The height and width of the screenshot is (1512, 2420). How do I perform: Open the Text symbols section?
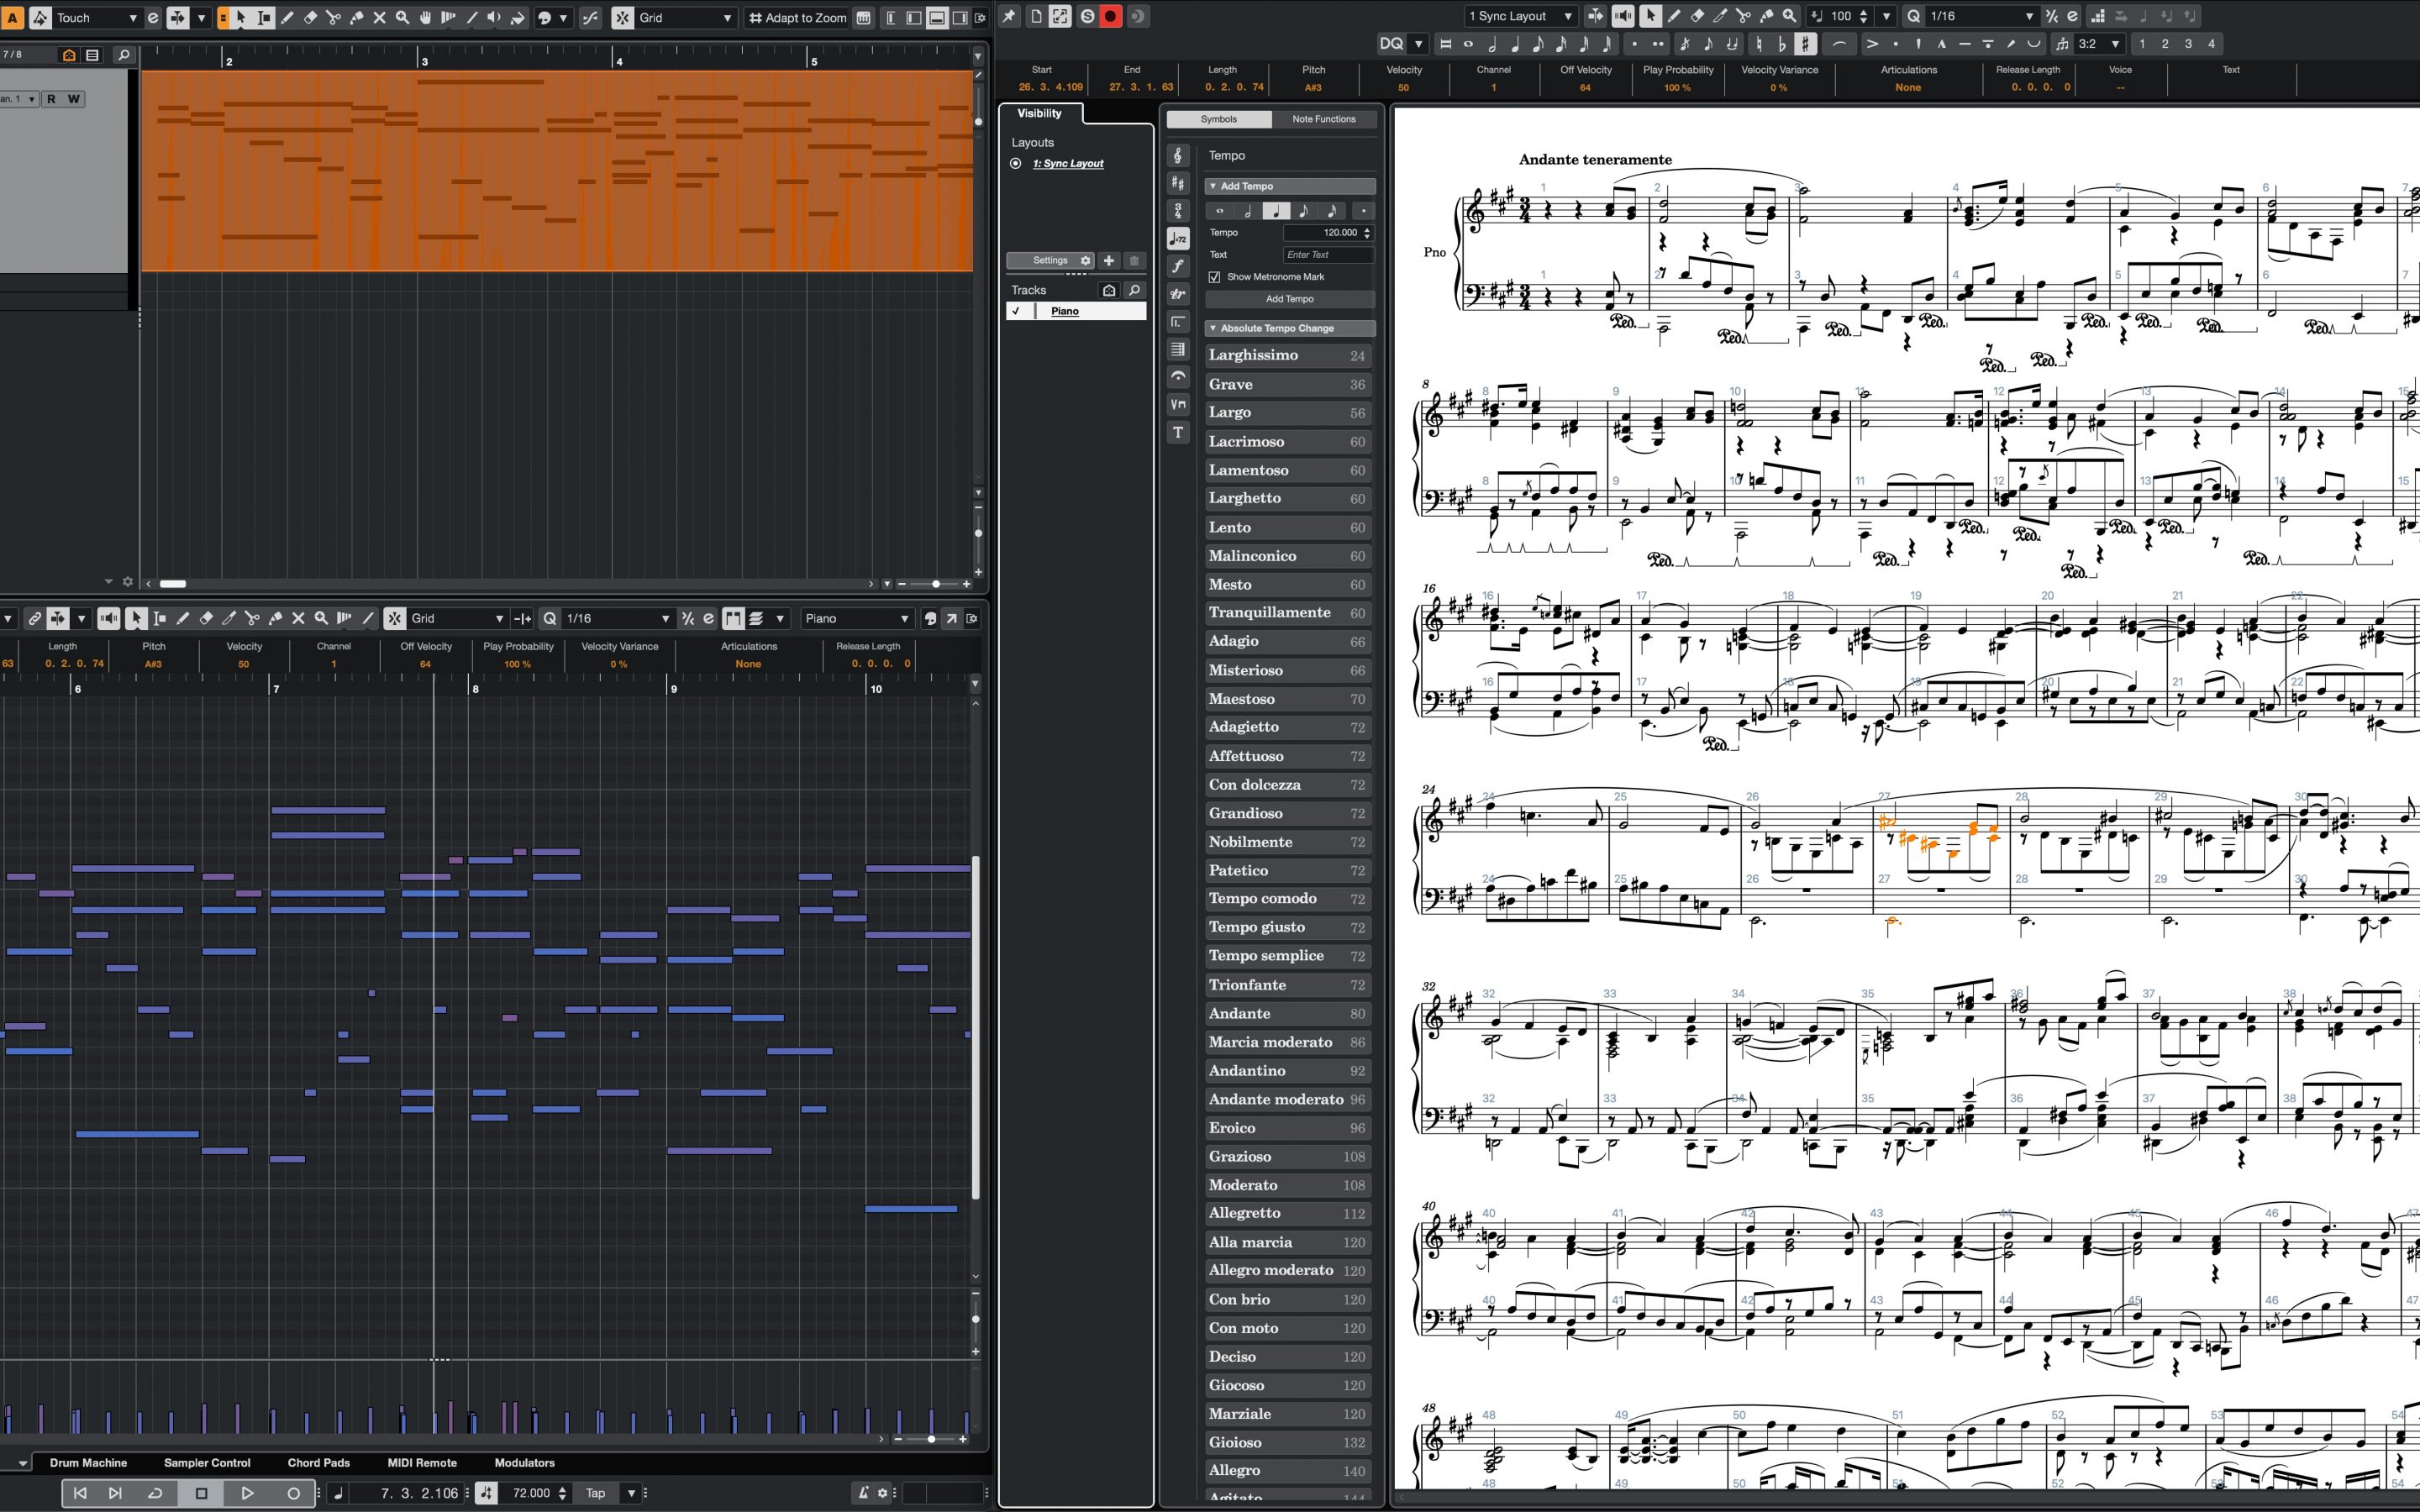coord(1178,432)
